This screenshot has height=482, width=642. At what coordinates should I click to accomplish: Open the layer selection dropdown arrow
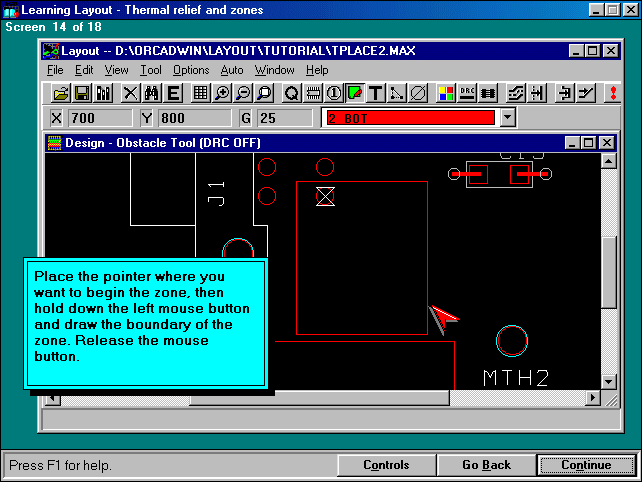point(507,118)
